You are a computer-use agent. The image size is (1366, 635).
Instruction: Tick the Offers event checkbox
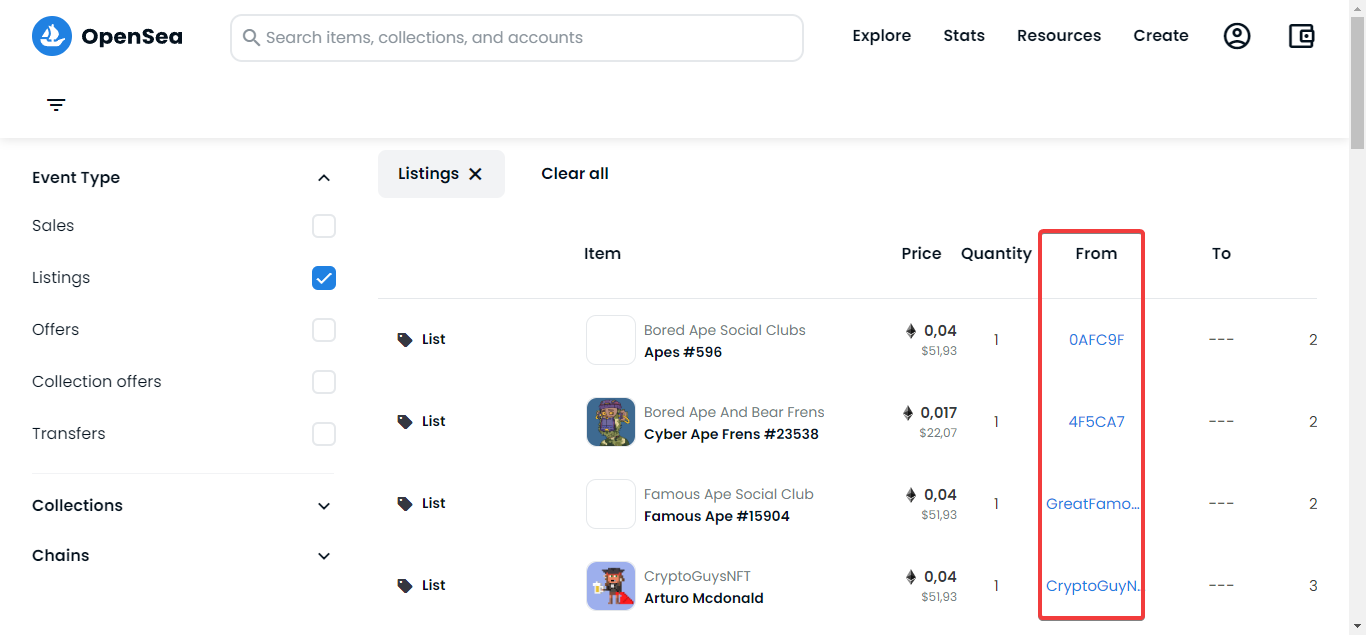click(324, 330)
